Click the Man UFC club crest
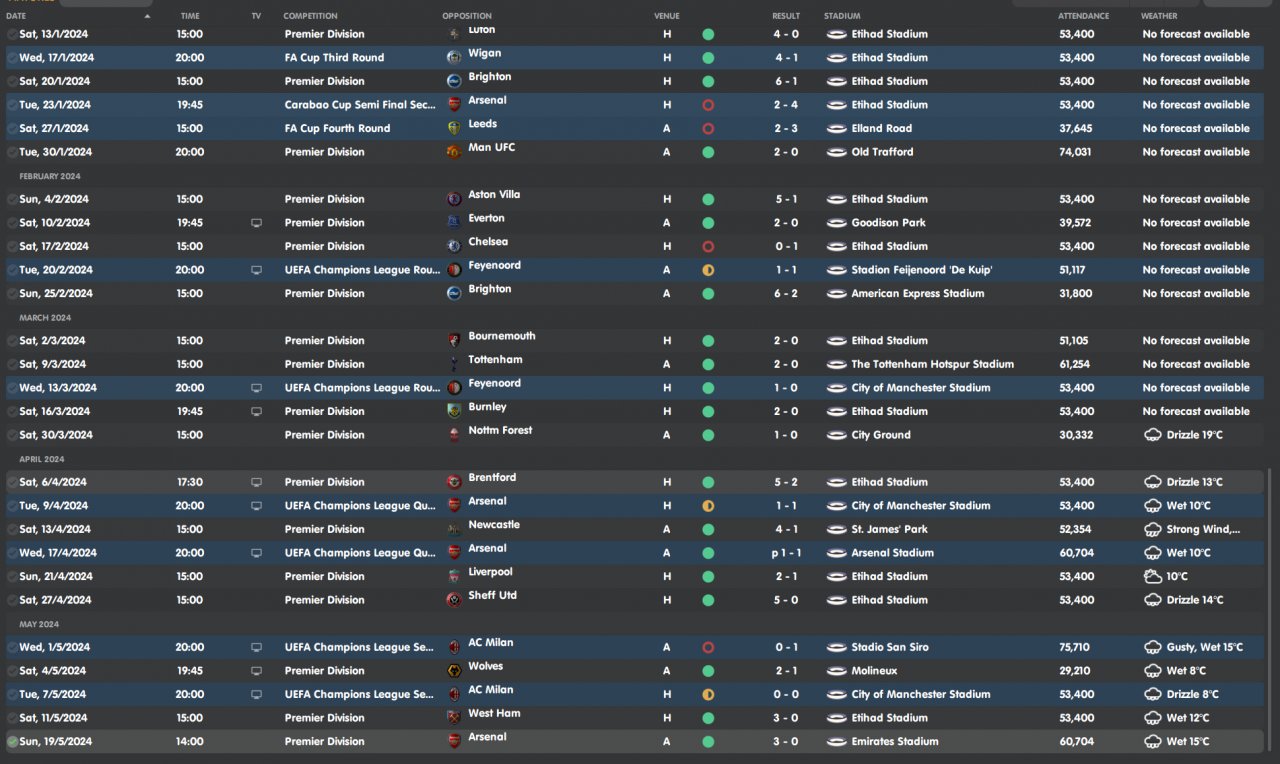Viewport: 1280px width, 764px height. pyautogui.click(x=454, y=152)
